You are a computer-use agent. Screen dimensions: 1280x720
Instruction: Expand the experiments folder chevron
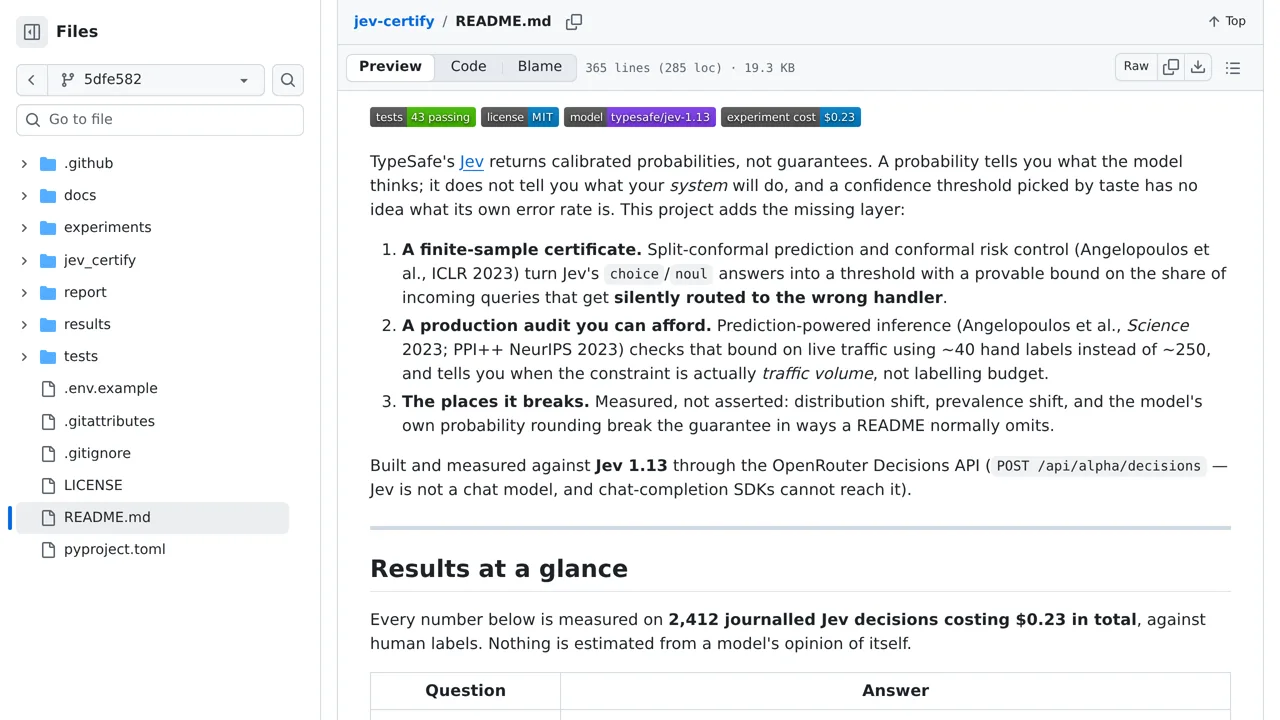point(24,227)
